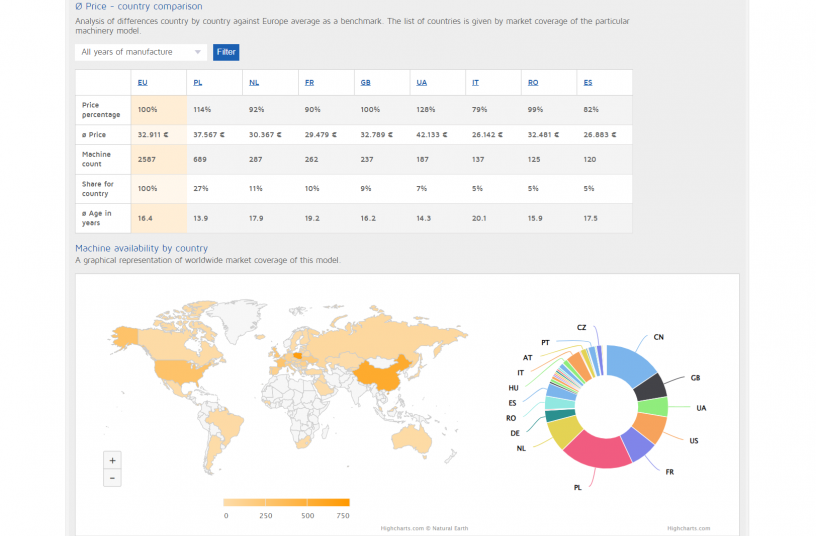Click the UA ø price 42.133 € cell
This screenshot has width=816, height=536.
click(x=438, y=135)
